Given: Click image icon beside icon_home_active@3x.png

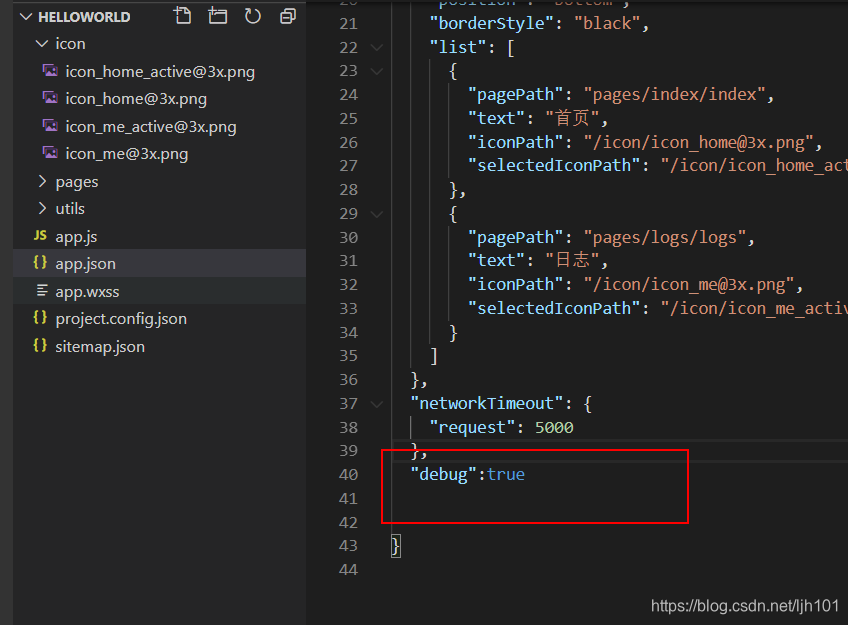Looking at the screenshot, I should click(50, 71).
